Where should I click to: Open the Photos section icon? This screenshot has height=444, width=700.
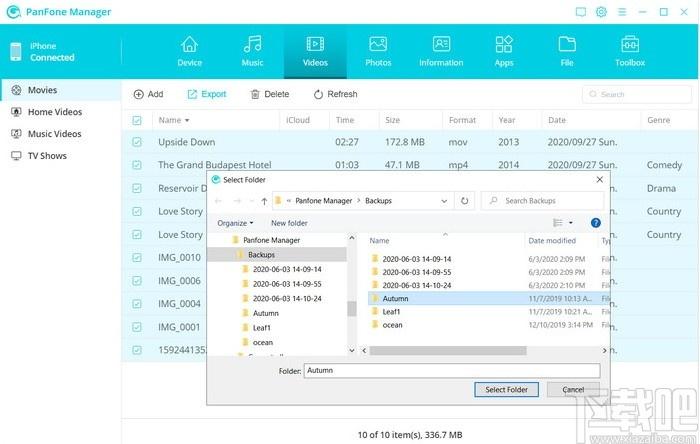(x=378, y=44)
